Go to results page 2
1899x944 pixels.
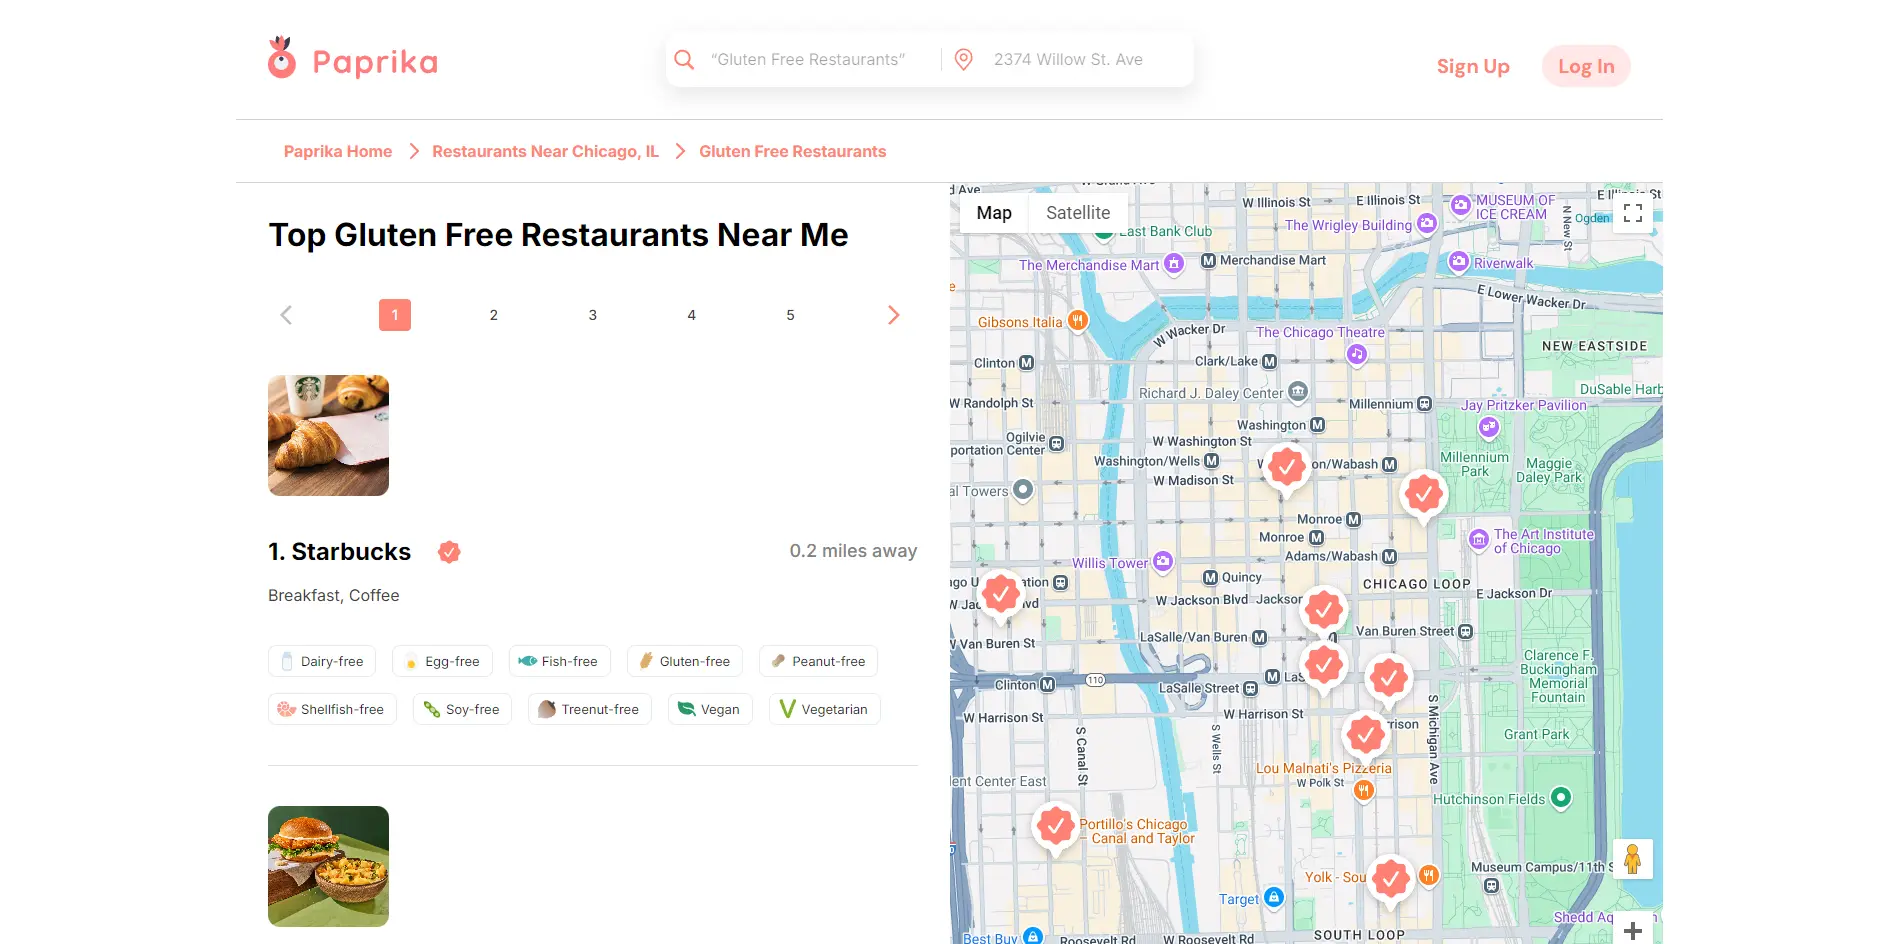(493, 315)
